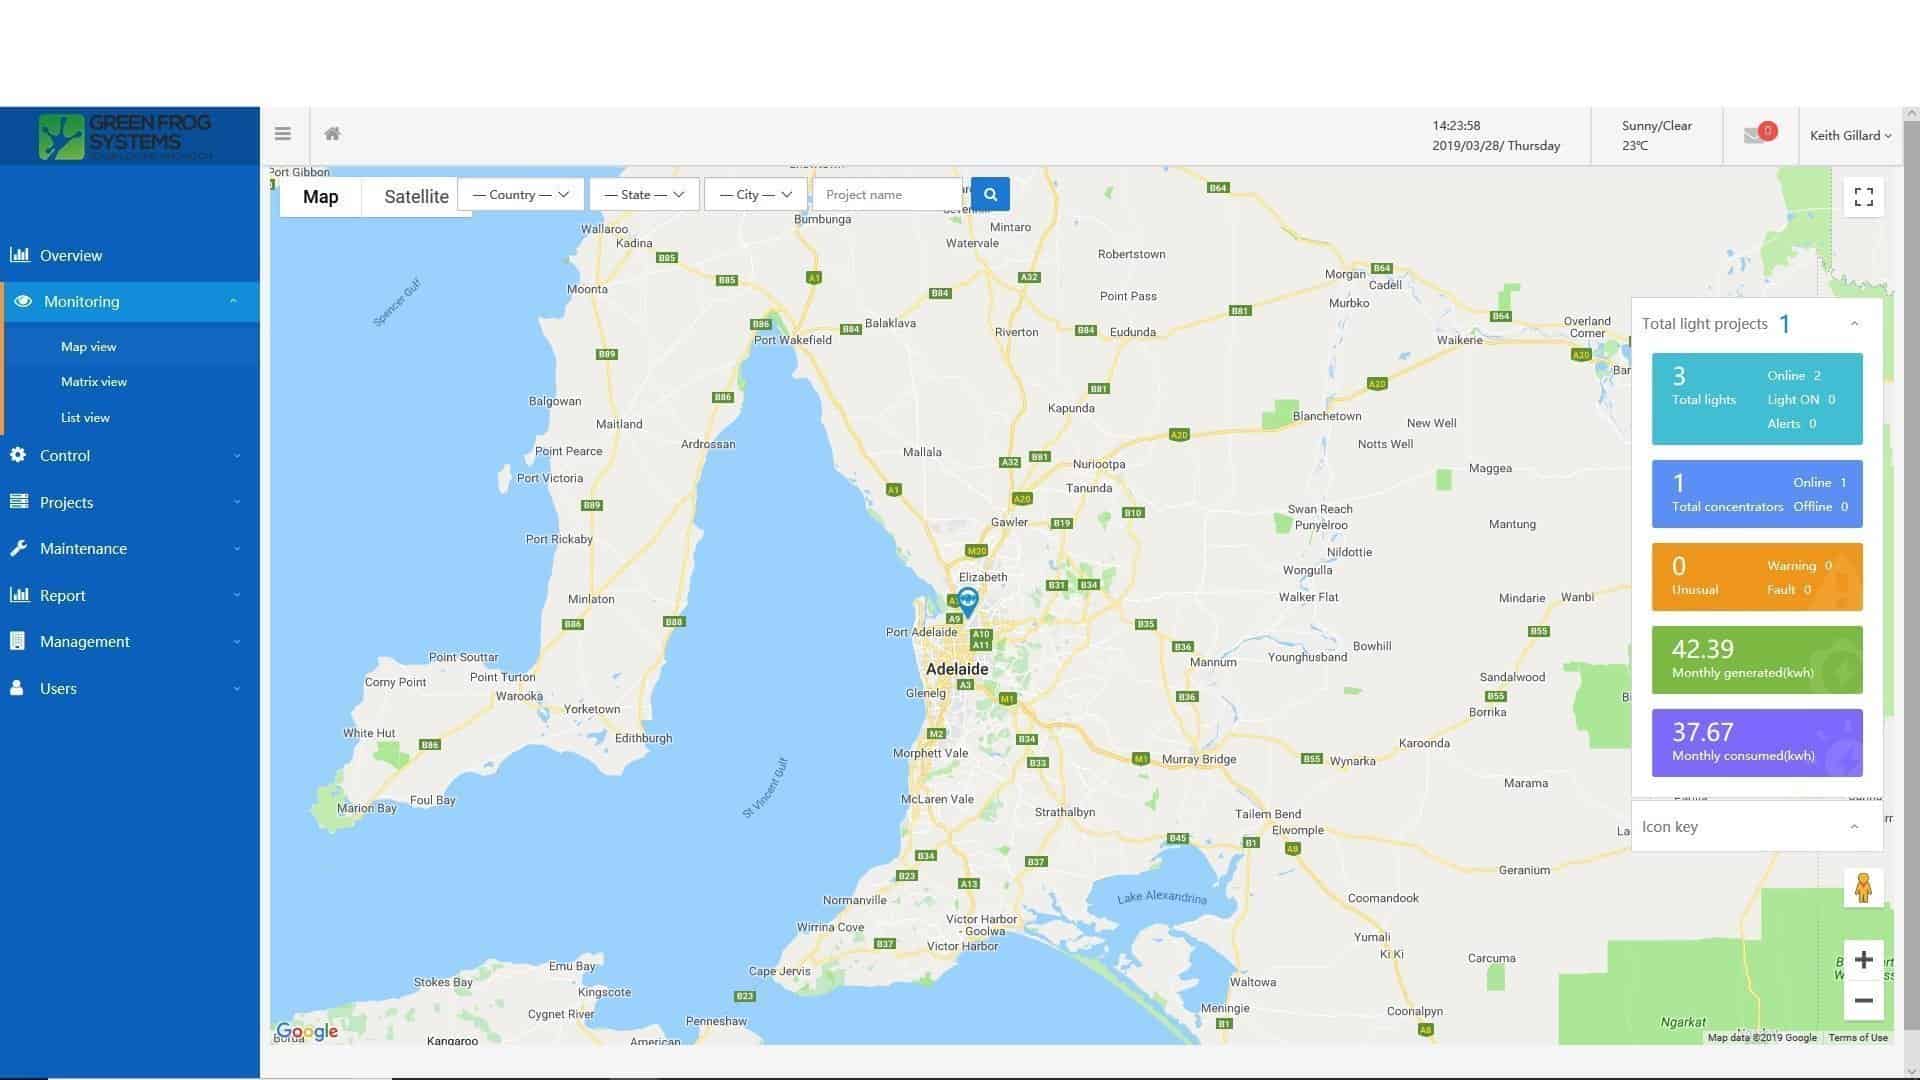Click the home icon in top bar
The height and width of the screenshot is (1080, 1920).
coord(332,134)
